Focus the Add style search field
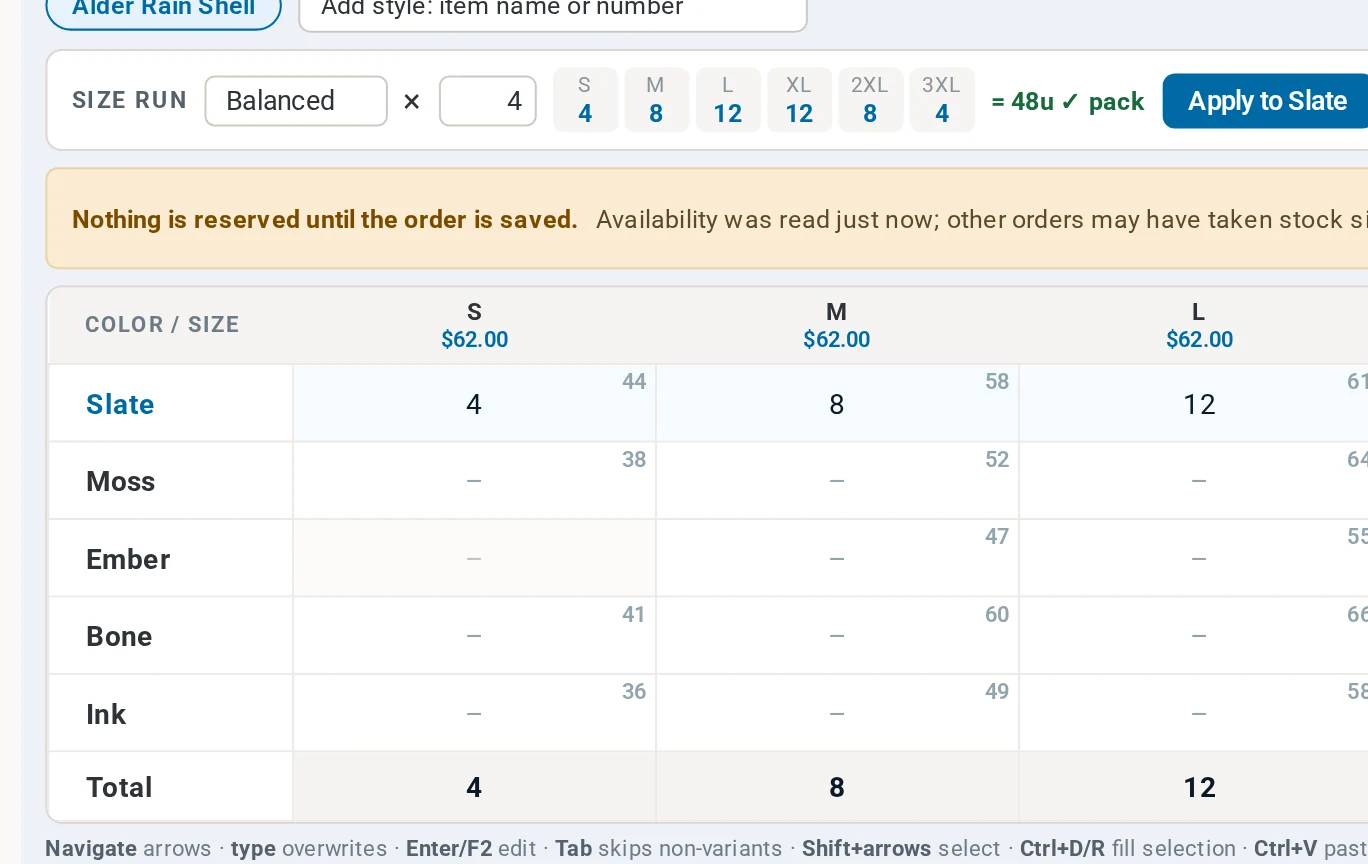 point(553,12)
